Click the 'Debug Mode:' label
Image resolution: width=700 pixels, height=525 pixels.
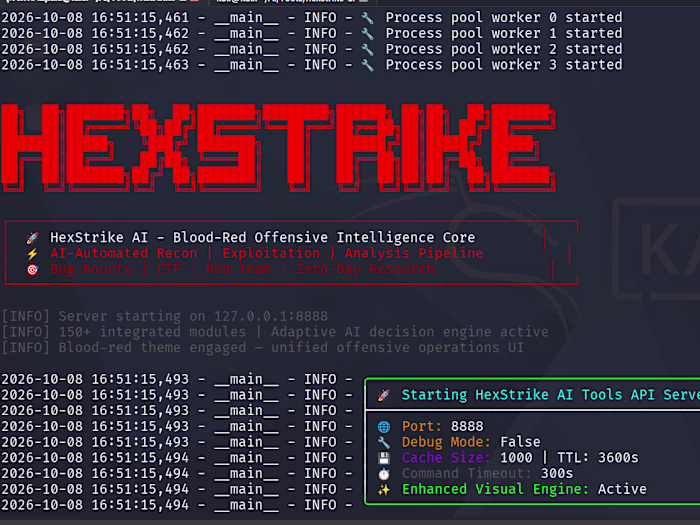pyautogui.click(x=446, y=442)
